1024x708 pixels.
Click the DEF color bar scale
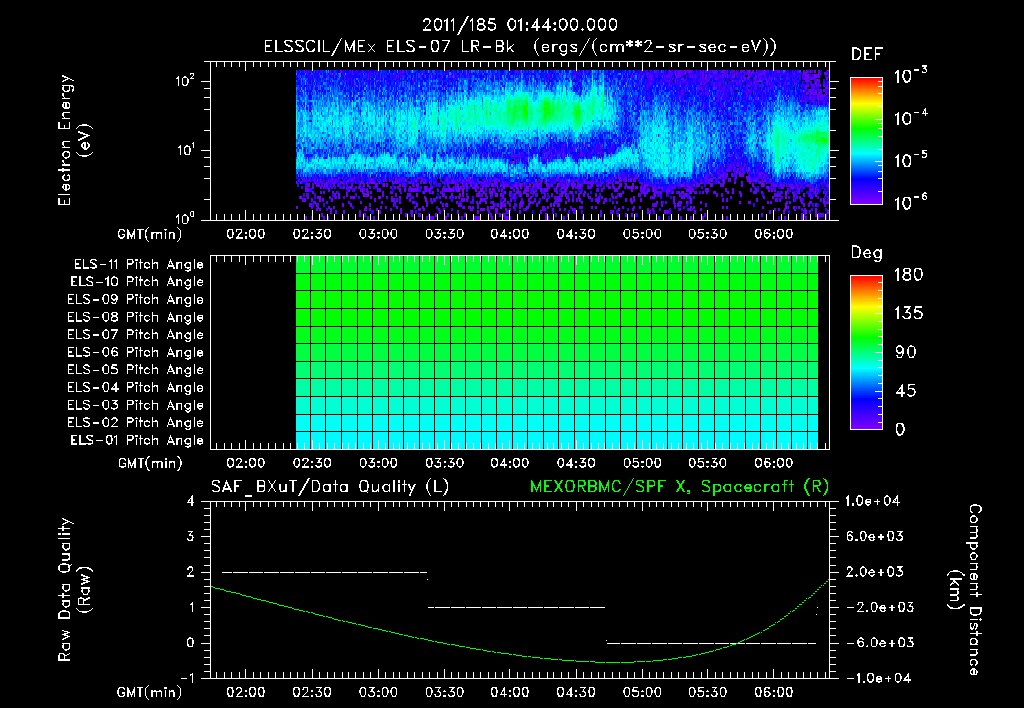[867, 141]
